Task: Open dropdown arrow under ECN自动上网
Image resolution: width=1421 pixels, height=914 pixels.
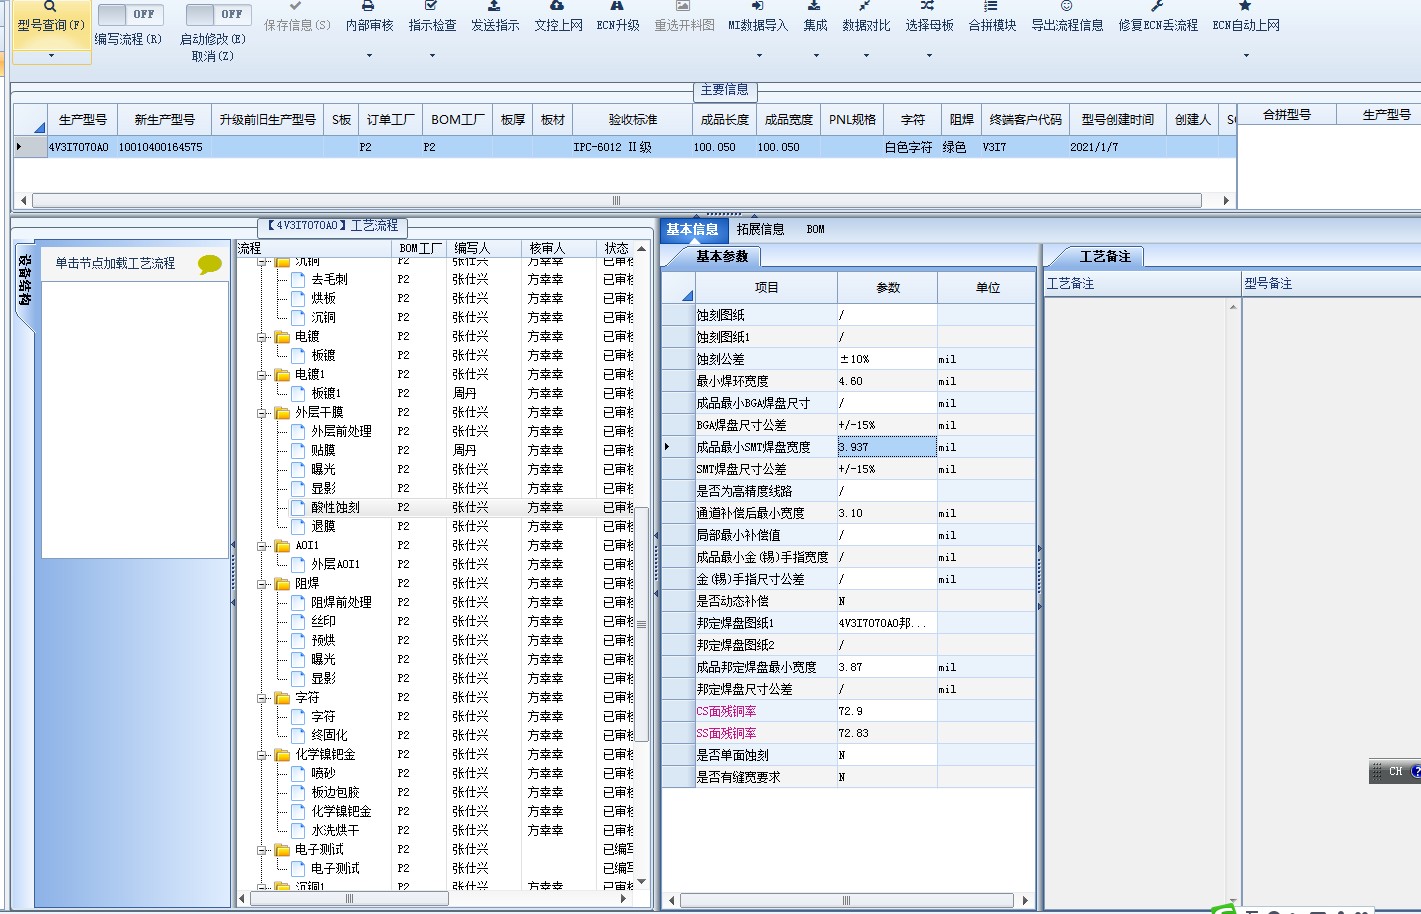Action: click(x=1246, y=56)
